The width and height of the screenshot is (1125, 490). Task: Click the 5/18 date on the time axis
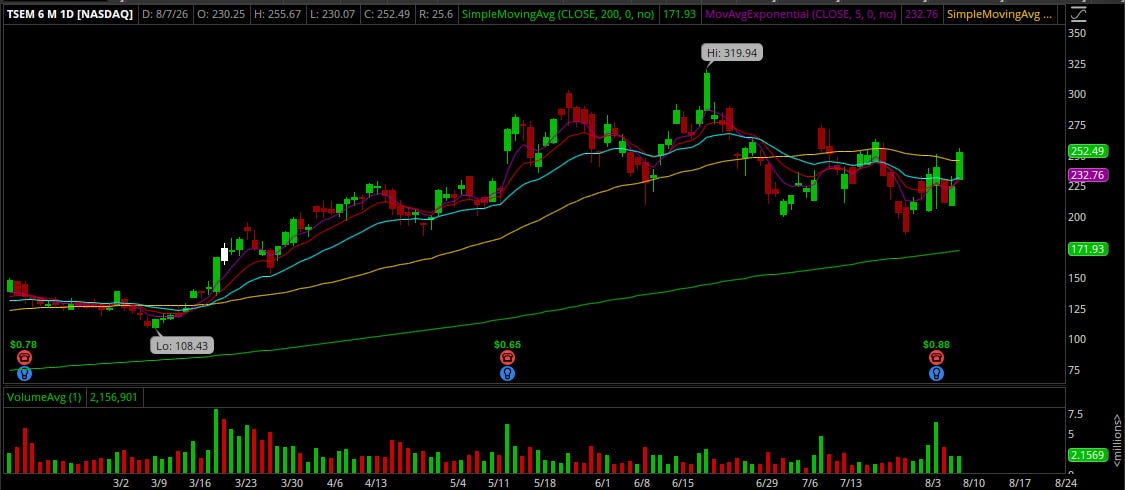[545, 483]
